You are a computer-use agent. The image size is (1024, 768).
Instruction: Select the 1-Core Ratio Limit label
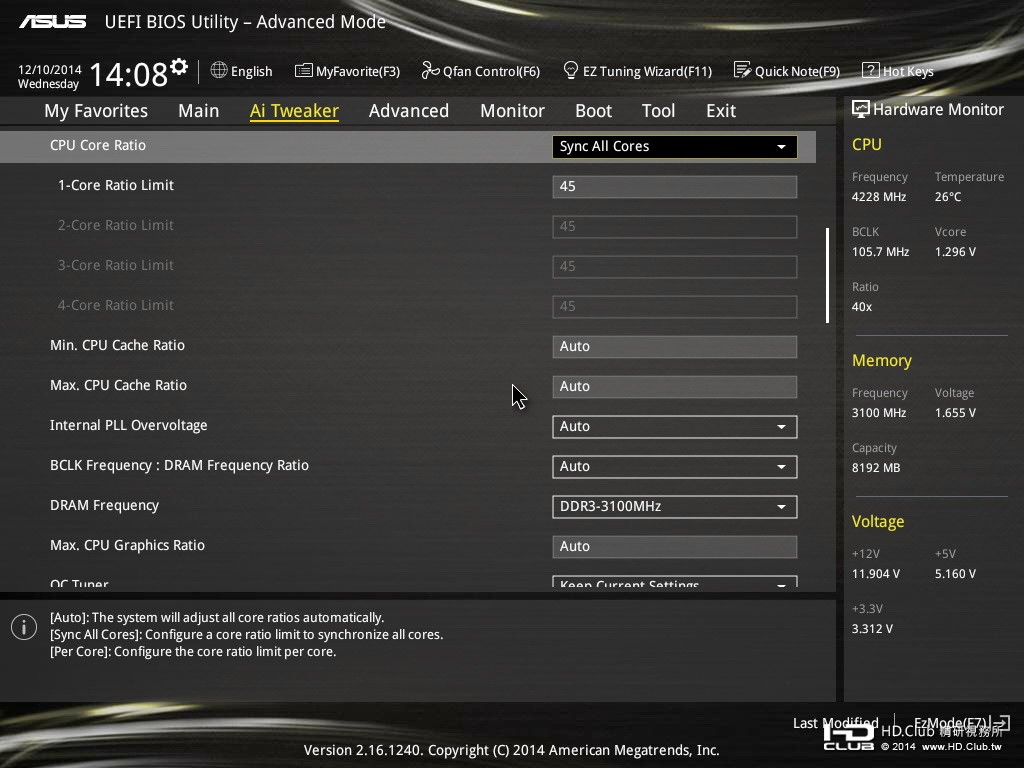[x=116, y=185]
